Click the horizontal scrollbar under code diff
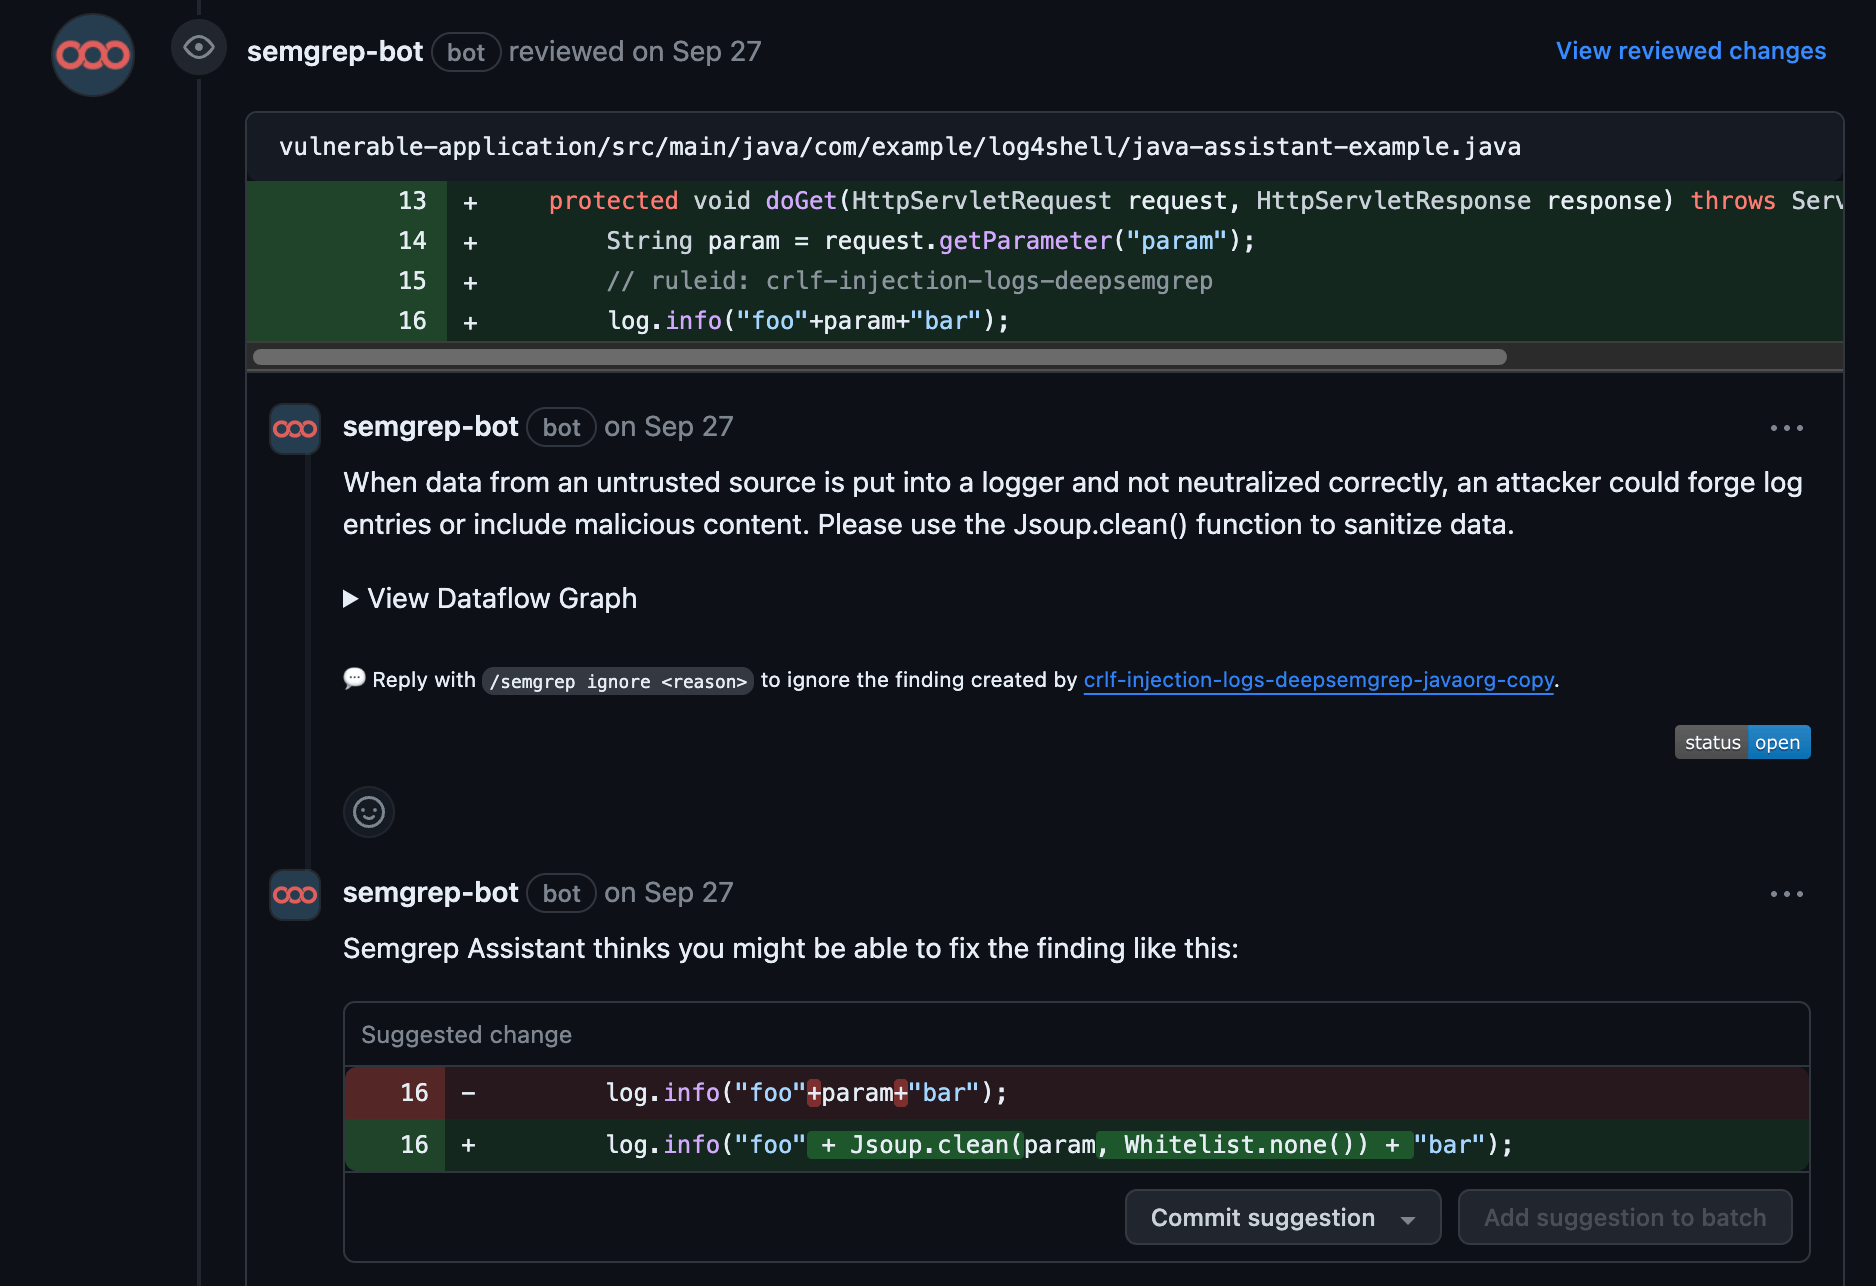 point(879,357)
